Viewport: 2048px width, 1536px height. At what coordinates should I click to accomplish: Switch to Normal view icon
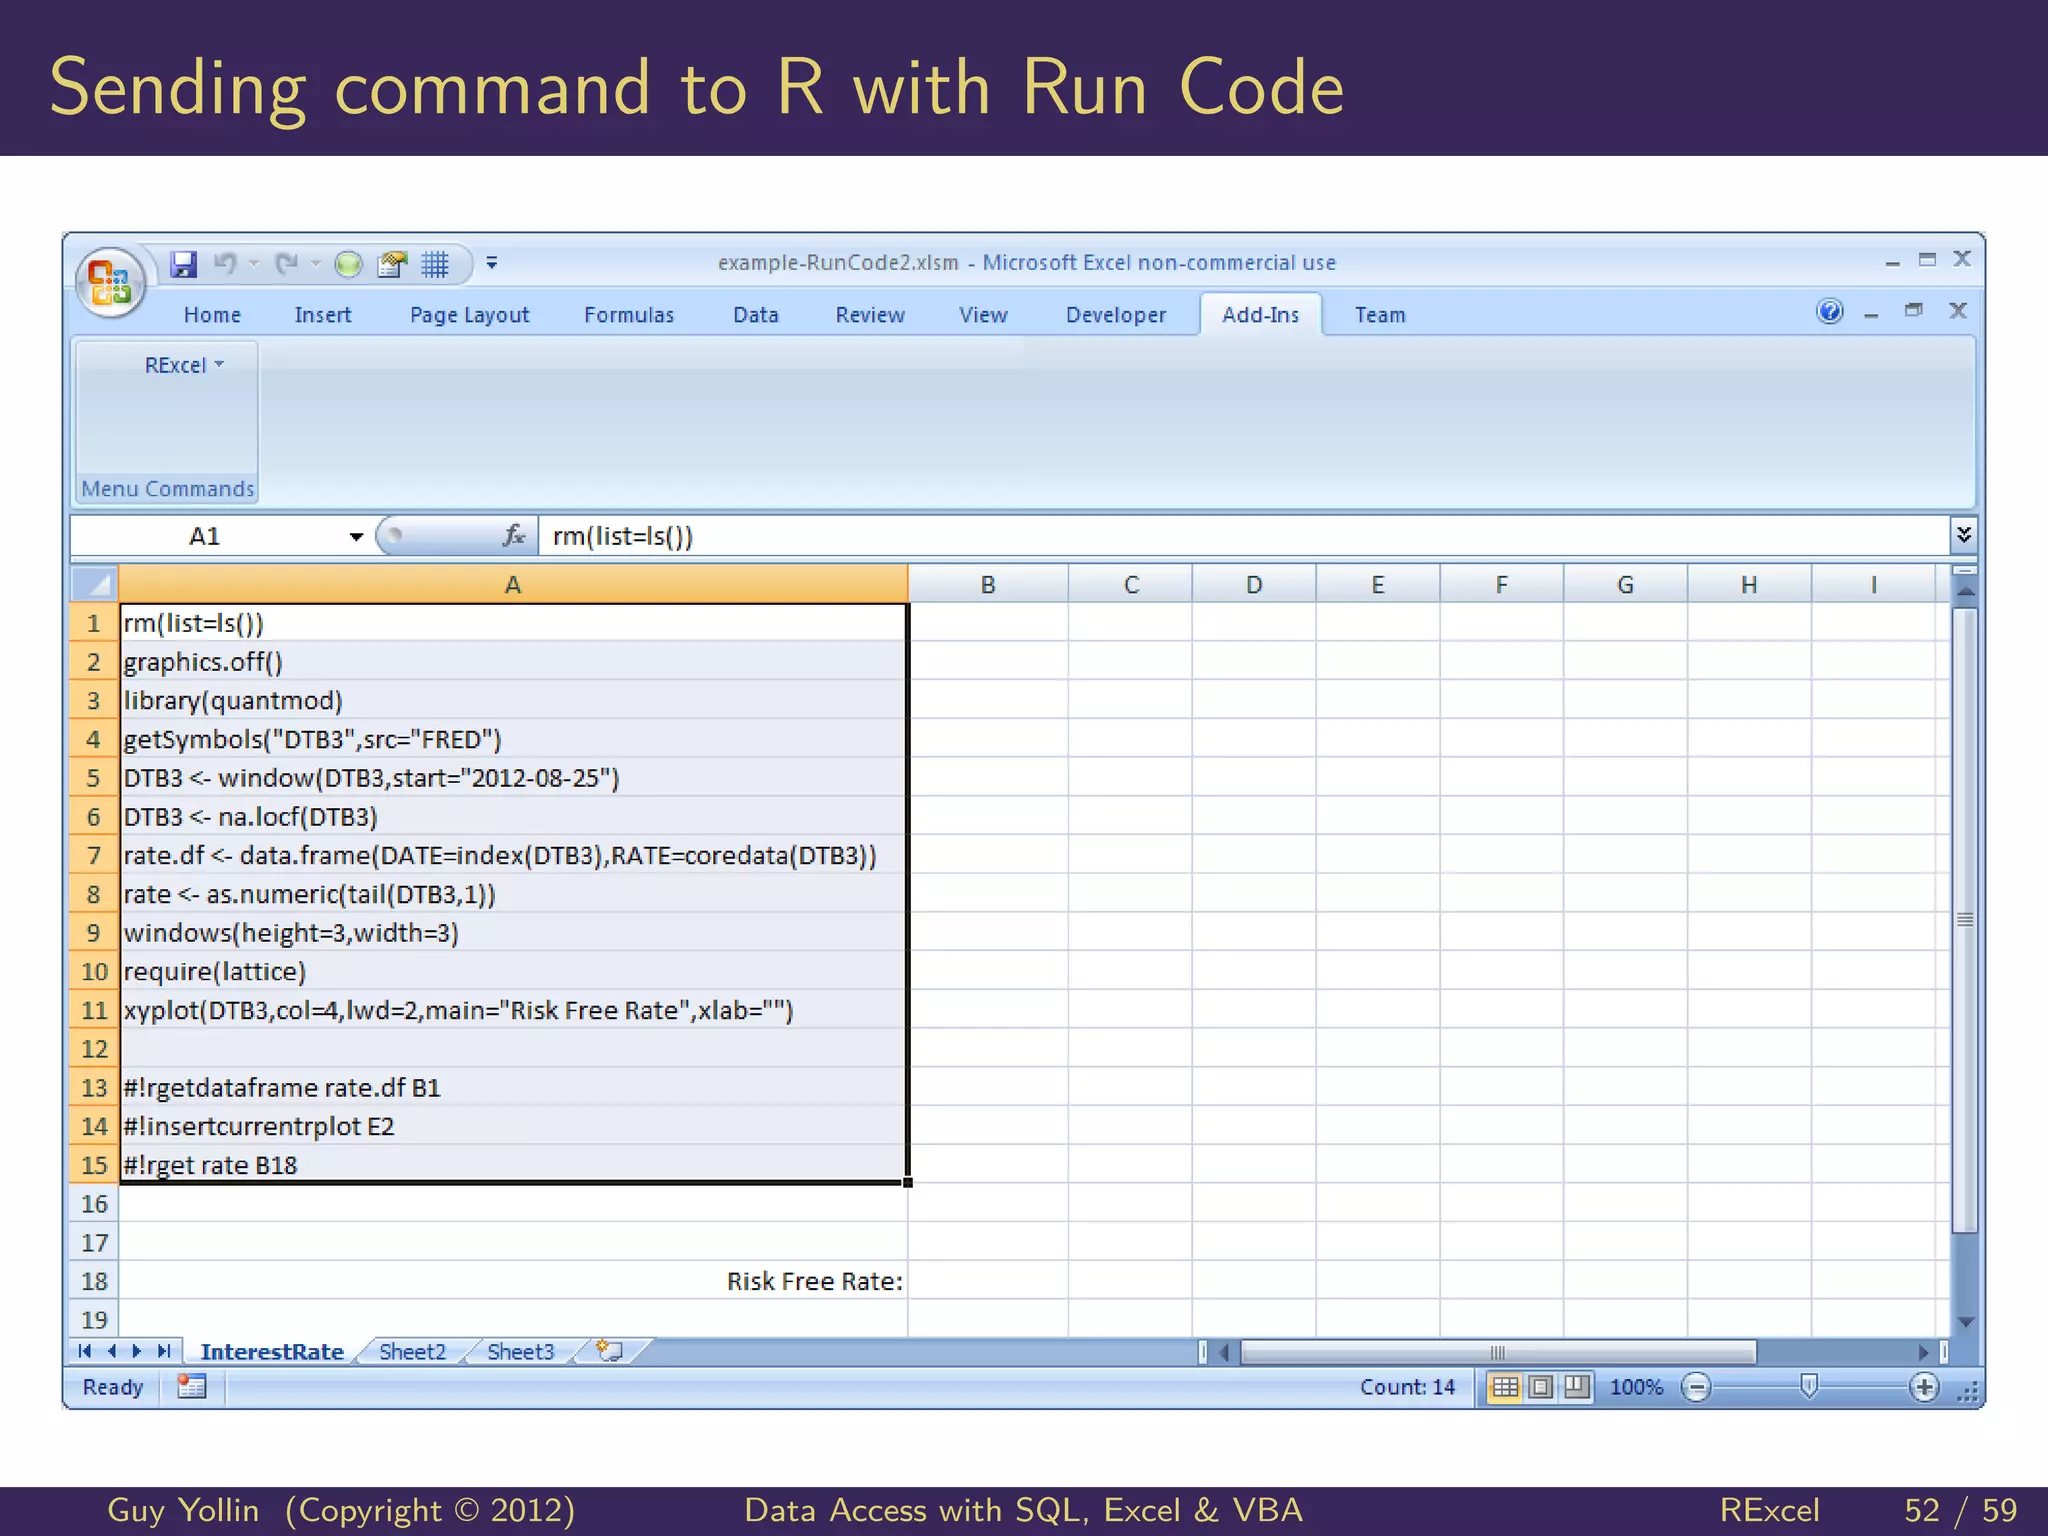coord(1505,1387)
